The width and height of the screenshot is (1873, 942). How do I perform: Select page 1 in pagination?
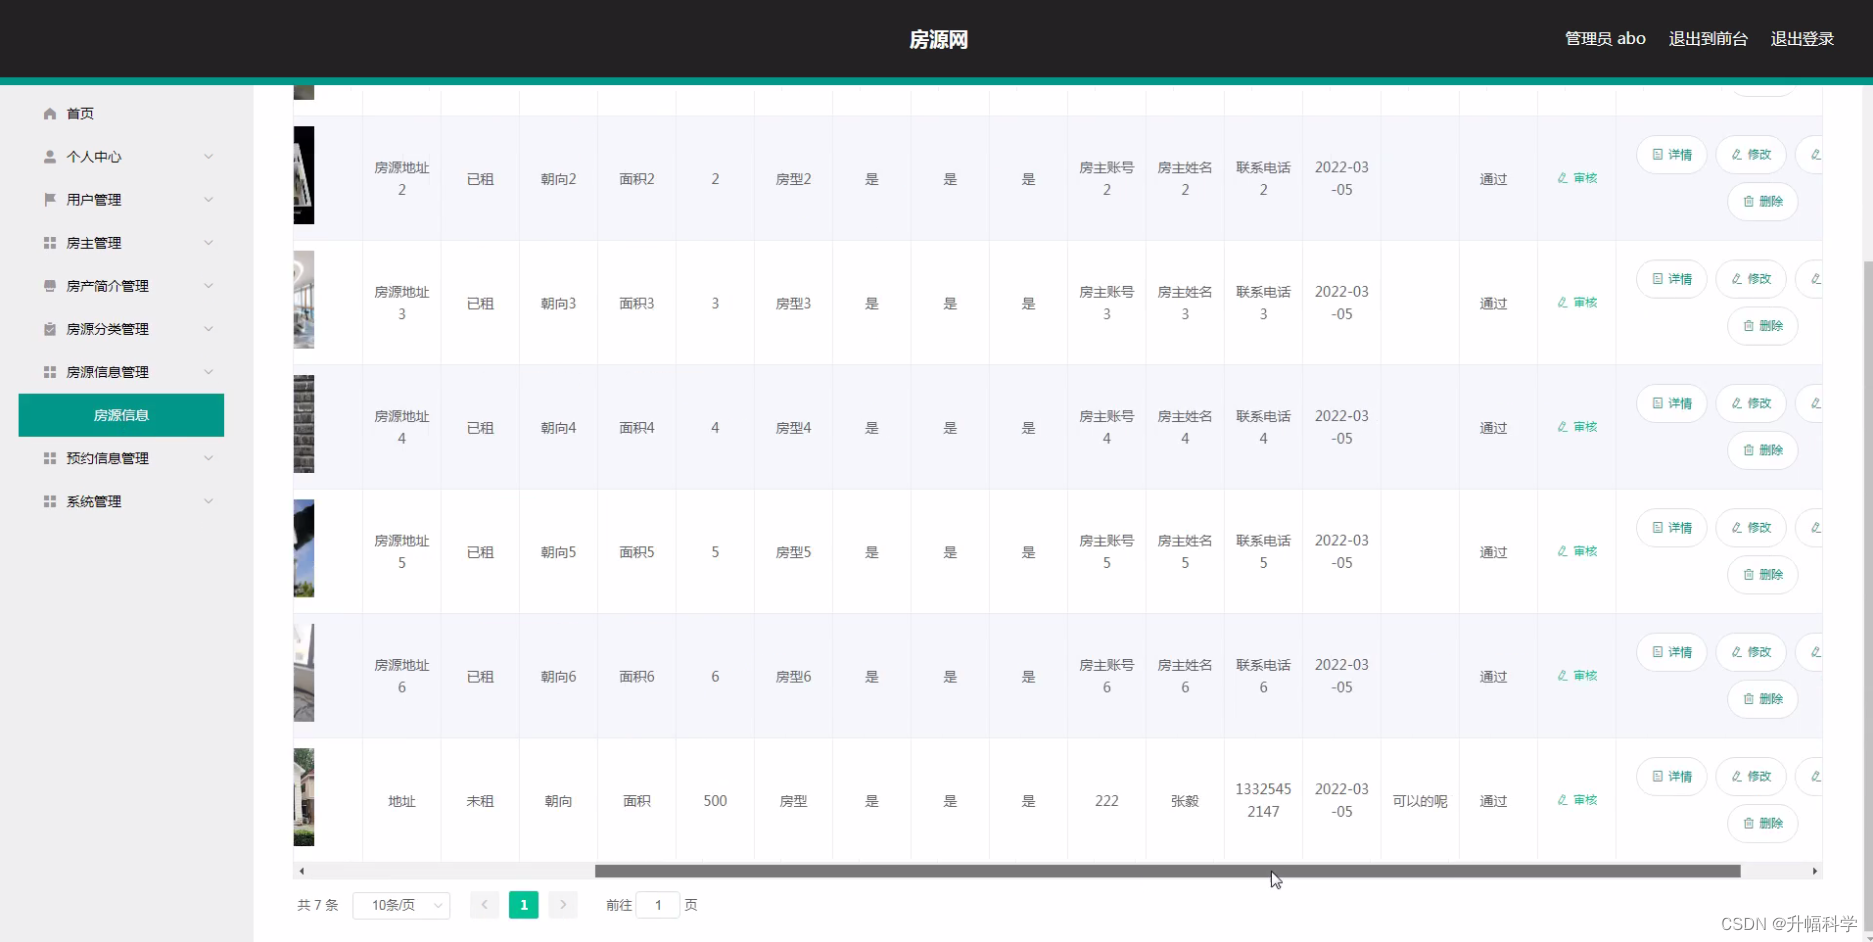point(524,905)
